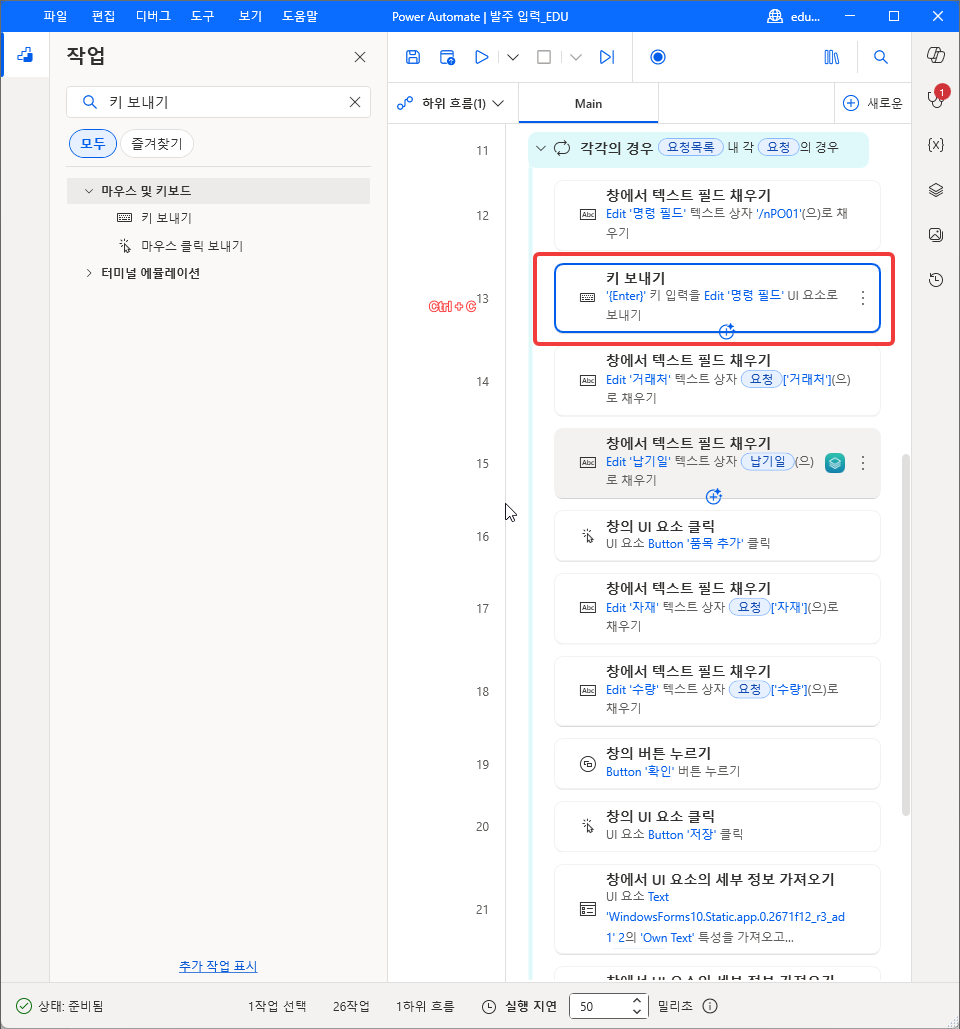Open the 하위 흐름(1) dropdown
Viewport: 960px width, 1029px height.
[x=451, y=103]
